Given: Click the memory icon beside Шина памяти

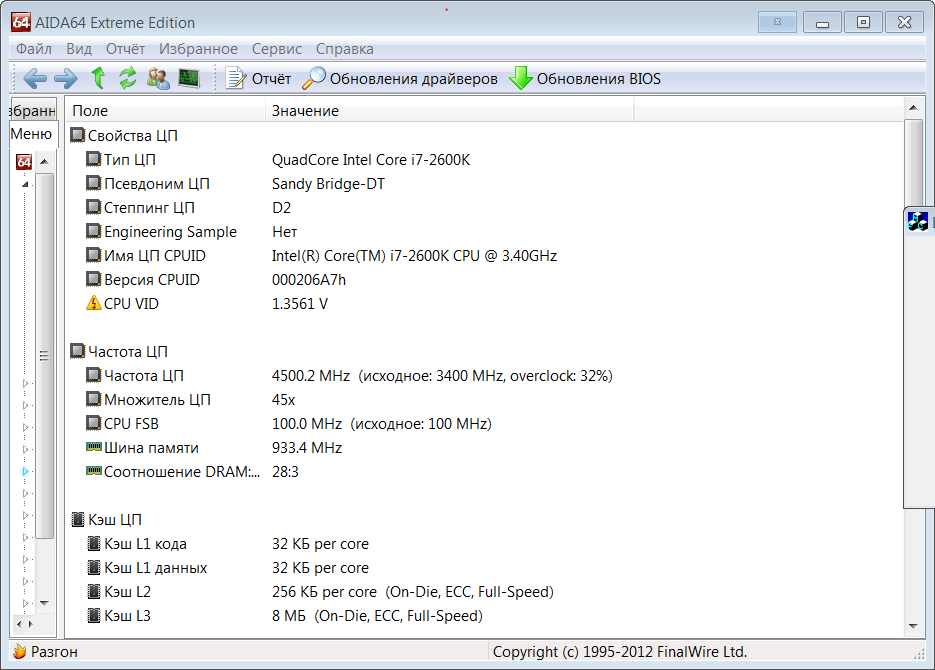Looking at the screenshot, I should click(94, 446).
